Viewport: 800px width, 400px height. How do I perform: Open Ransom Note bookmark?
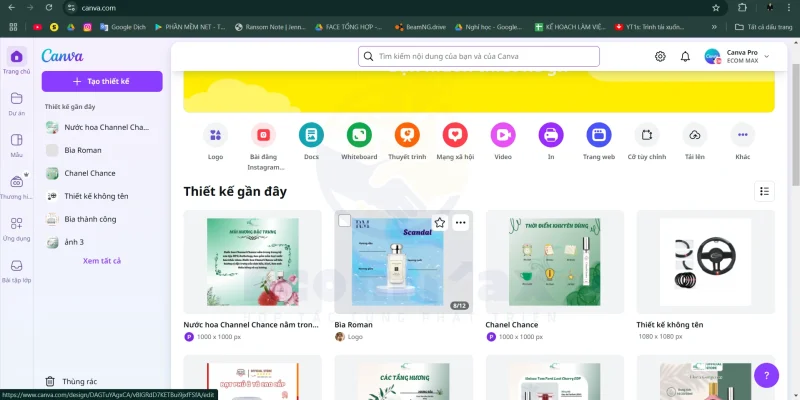point(270,27)
